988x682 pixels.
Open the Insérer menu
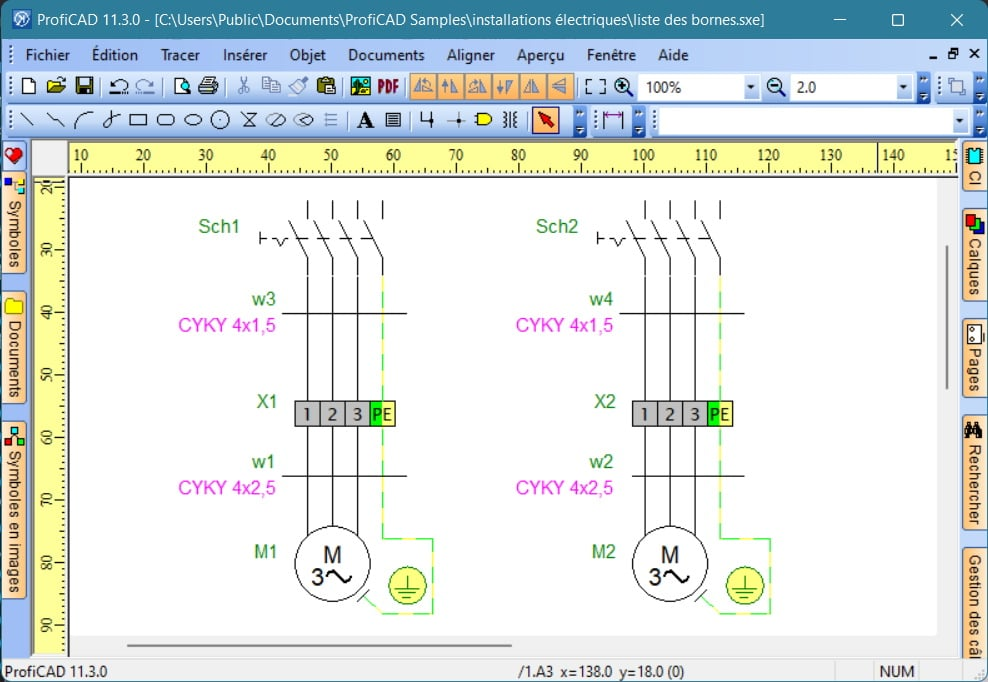(244, 55)
